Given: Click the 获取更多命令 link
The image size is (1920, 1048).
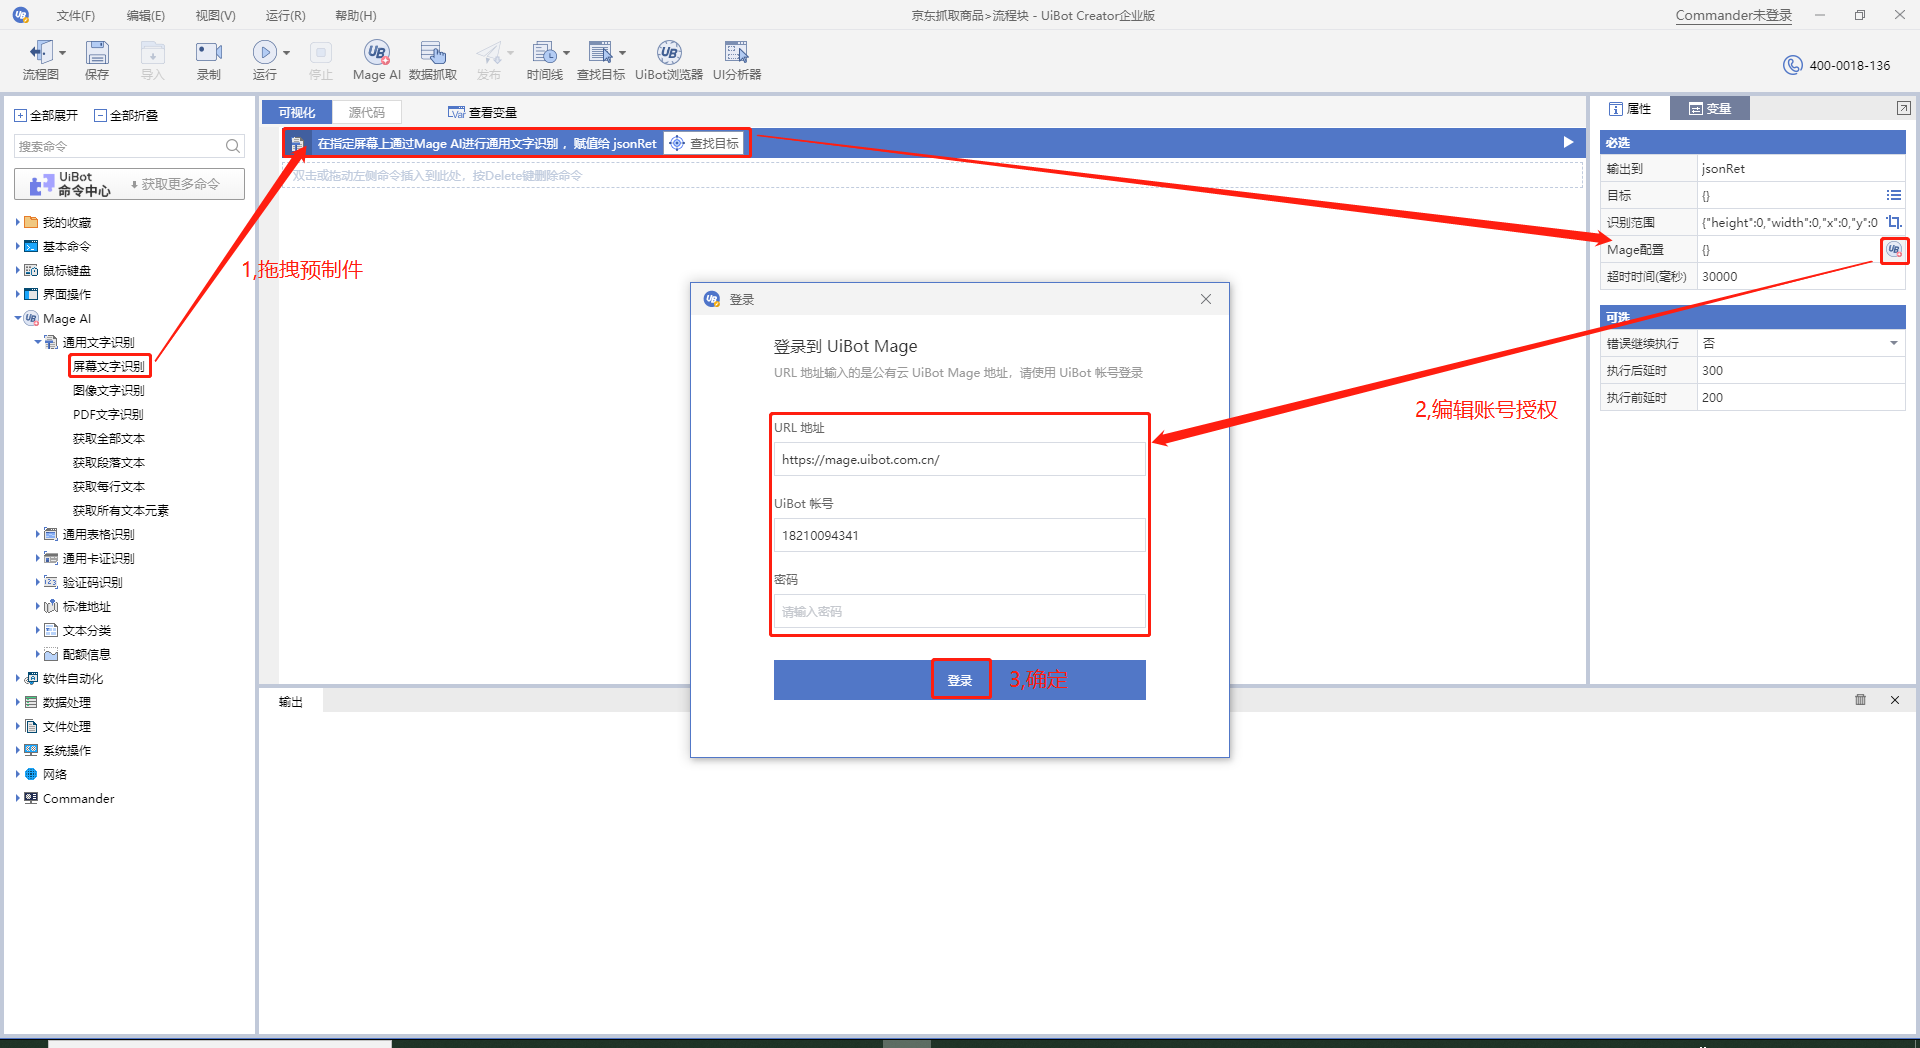Looking at the screenshot, I should tap(176, 185).
